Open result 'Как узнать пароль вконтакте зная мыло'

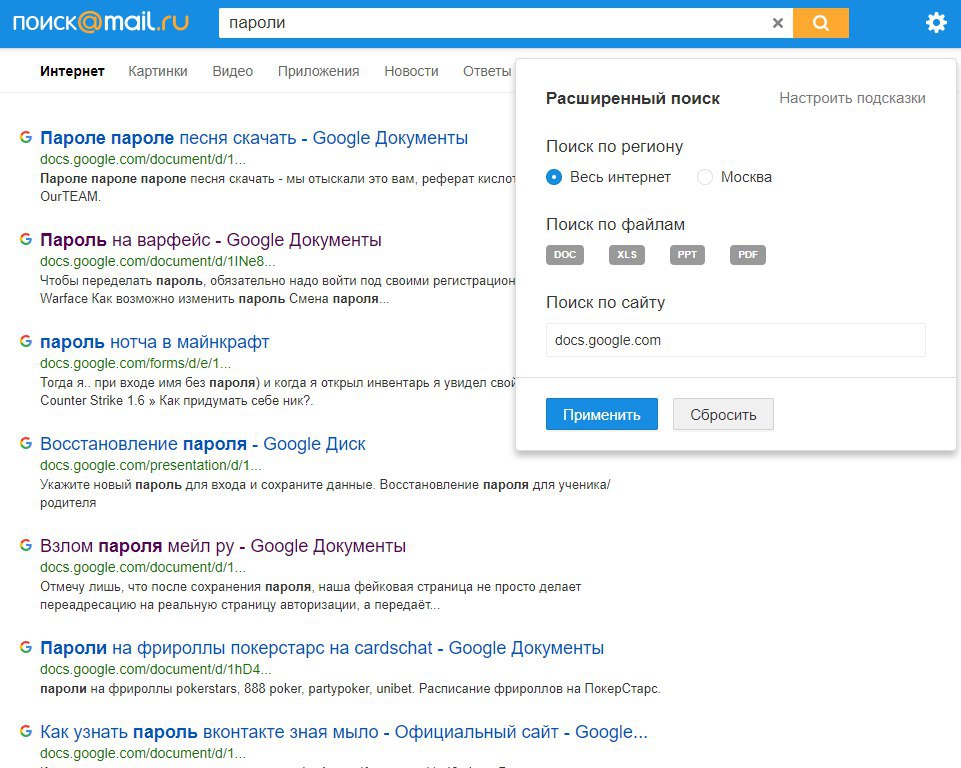344,732
